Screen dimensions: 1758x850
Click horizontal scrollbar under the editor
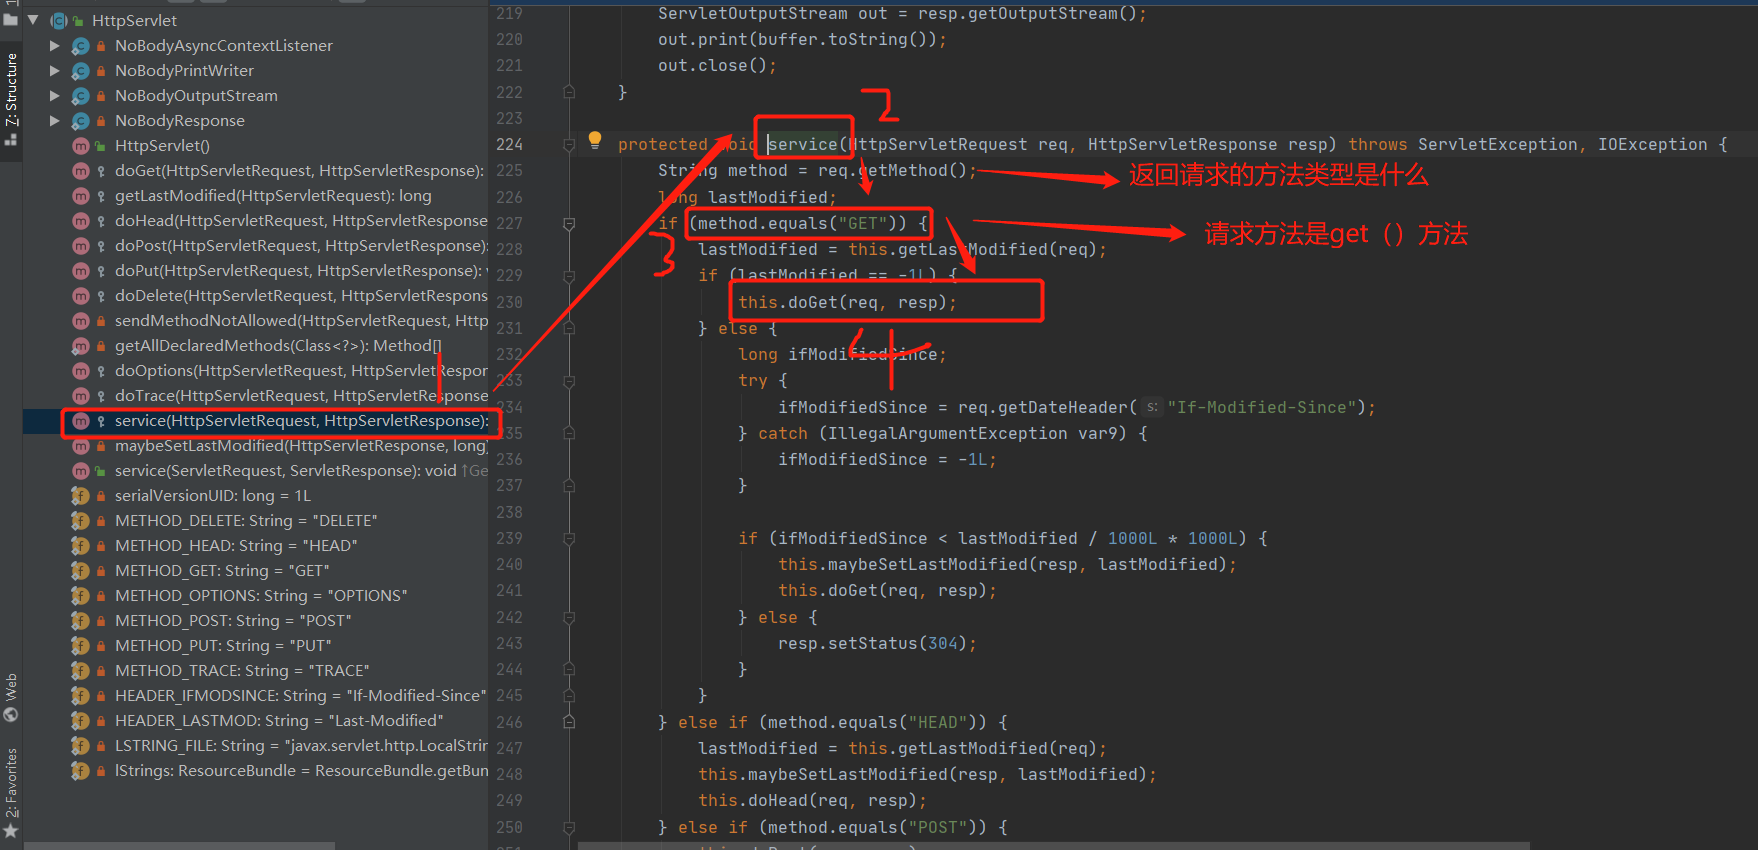(x=1054, y=846)
